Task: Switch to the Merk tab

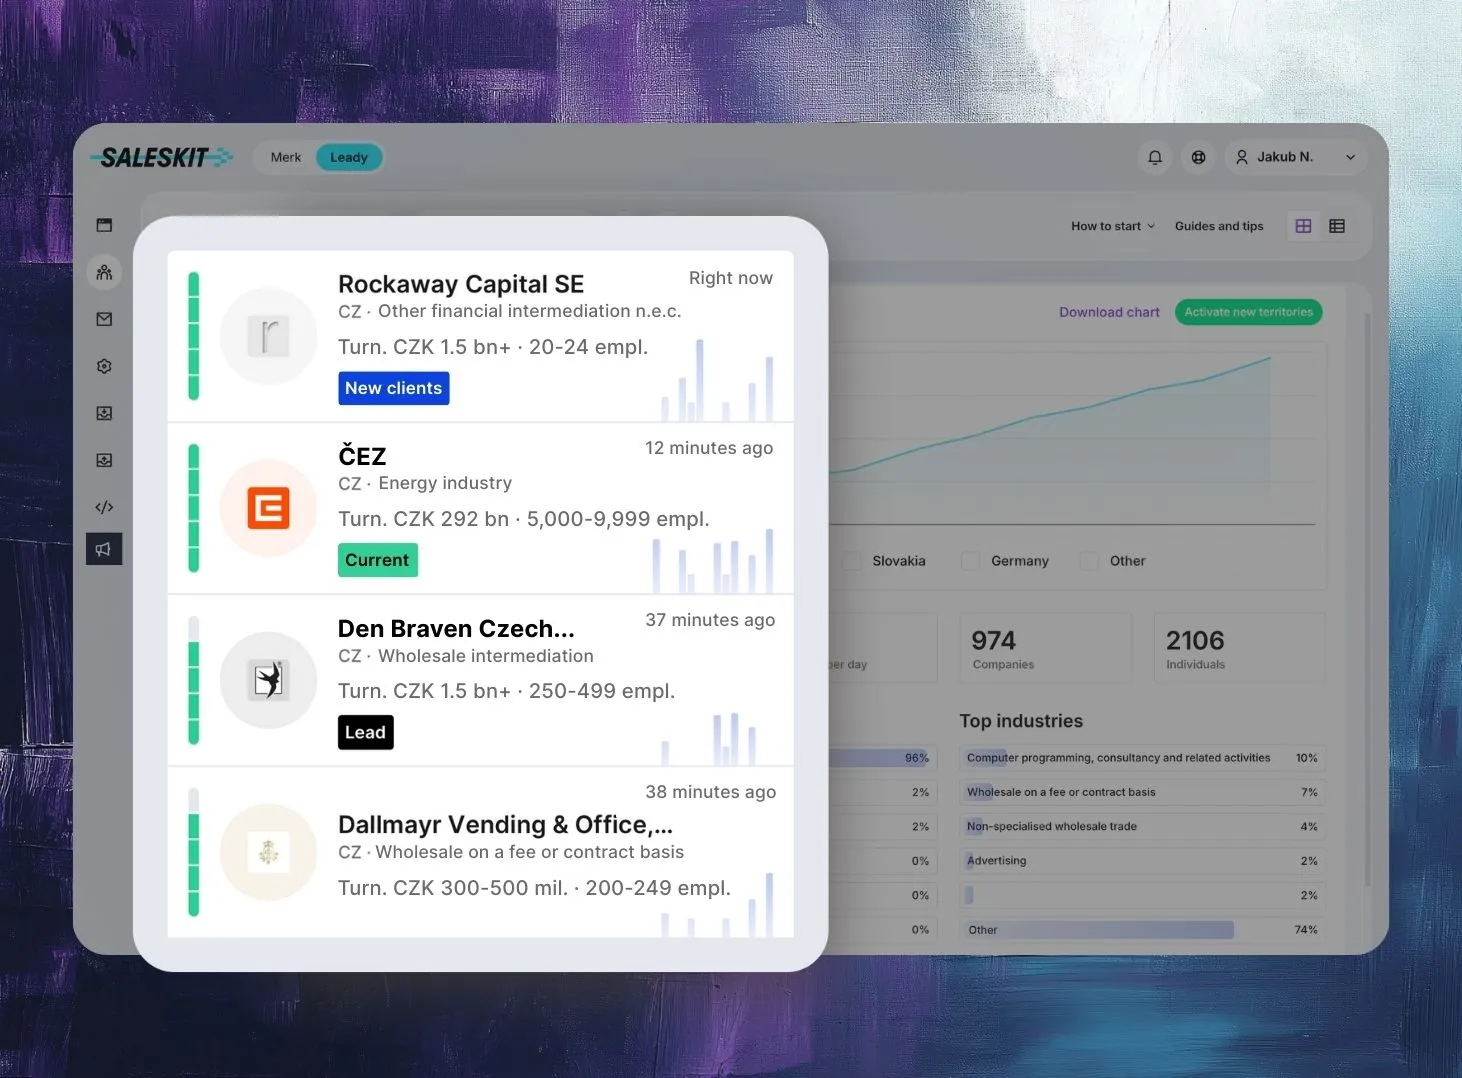Action: (x=285, y=157)
